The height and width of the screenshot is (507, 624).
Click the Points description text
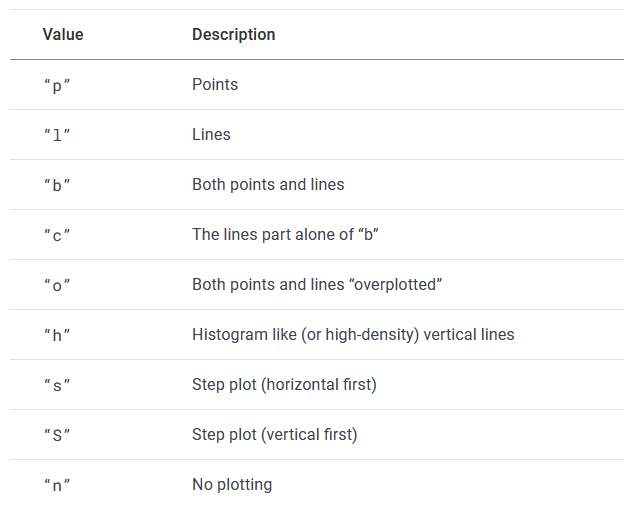tap(215, 85)
